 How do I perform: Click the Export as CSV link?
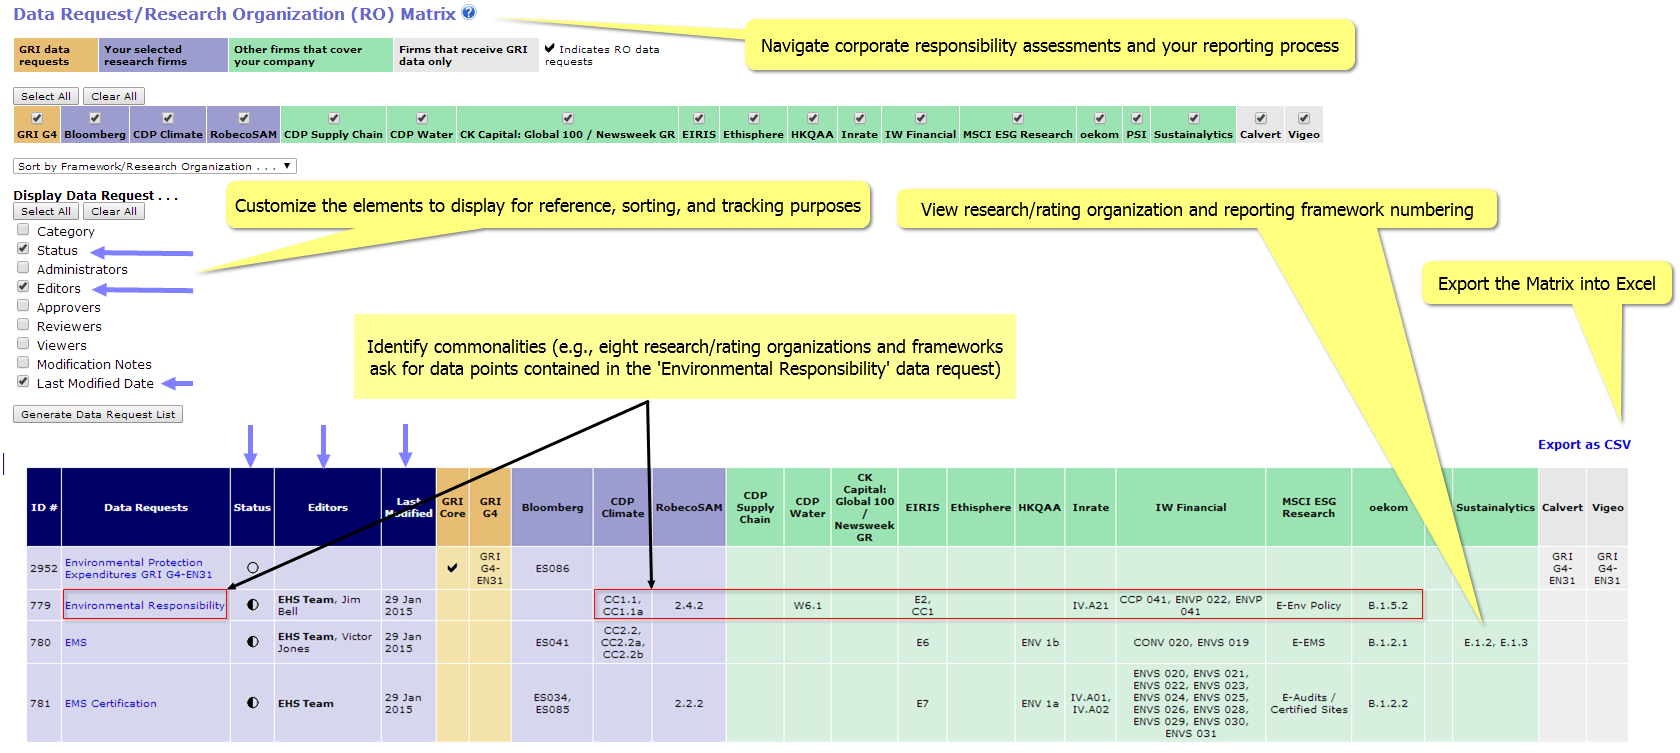click(1584, 445)
